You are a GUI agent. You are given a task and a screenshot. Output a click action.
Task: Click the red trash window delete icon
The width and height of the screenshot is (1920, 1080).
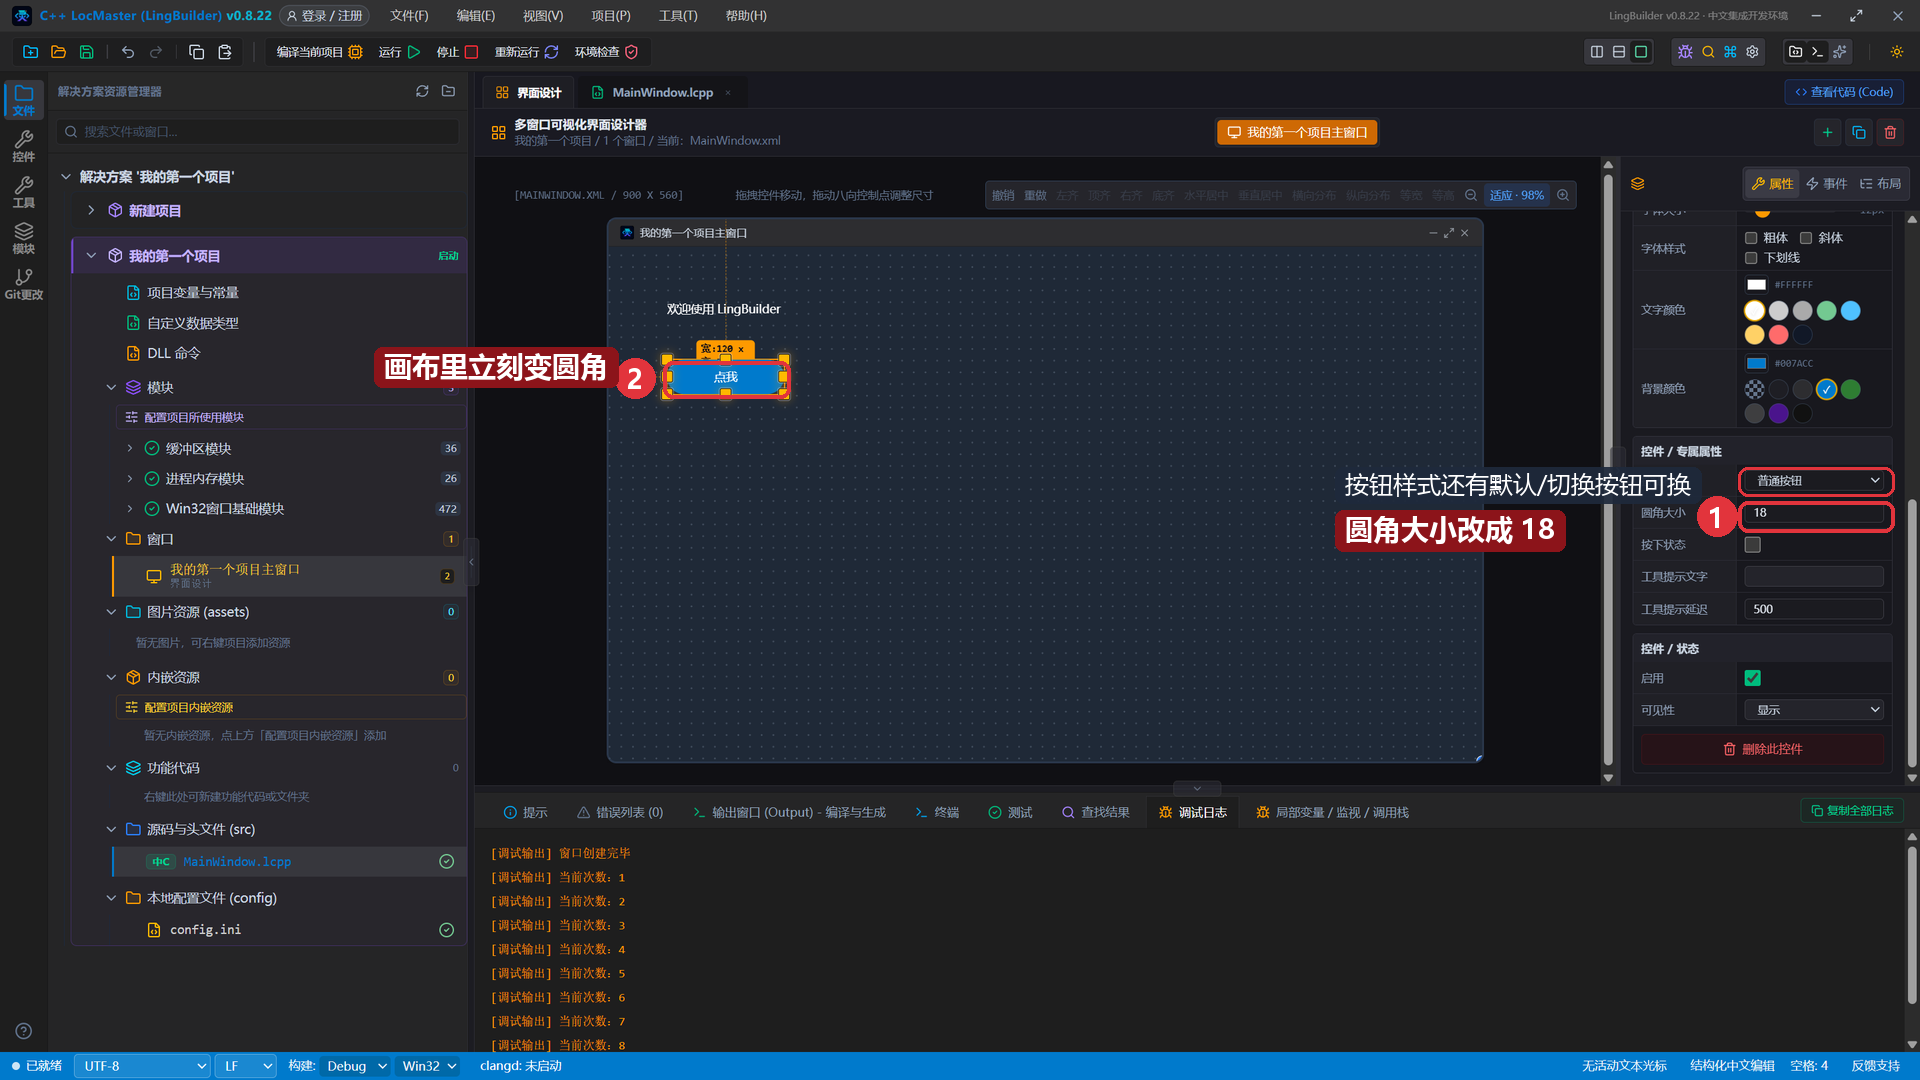coord(1890,132)
